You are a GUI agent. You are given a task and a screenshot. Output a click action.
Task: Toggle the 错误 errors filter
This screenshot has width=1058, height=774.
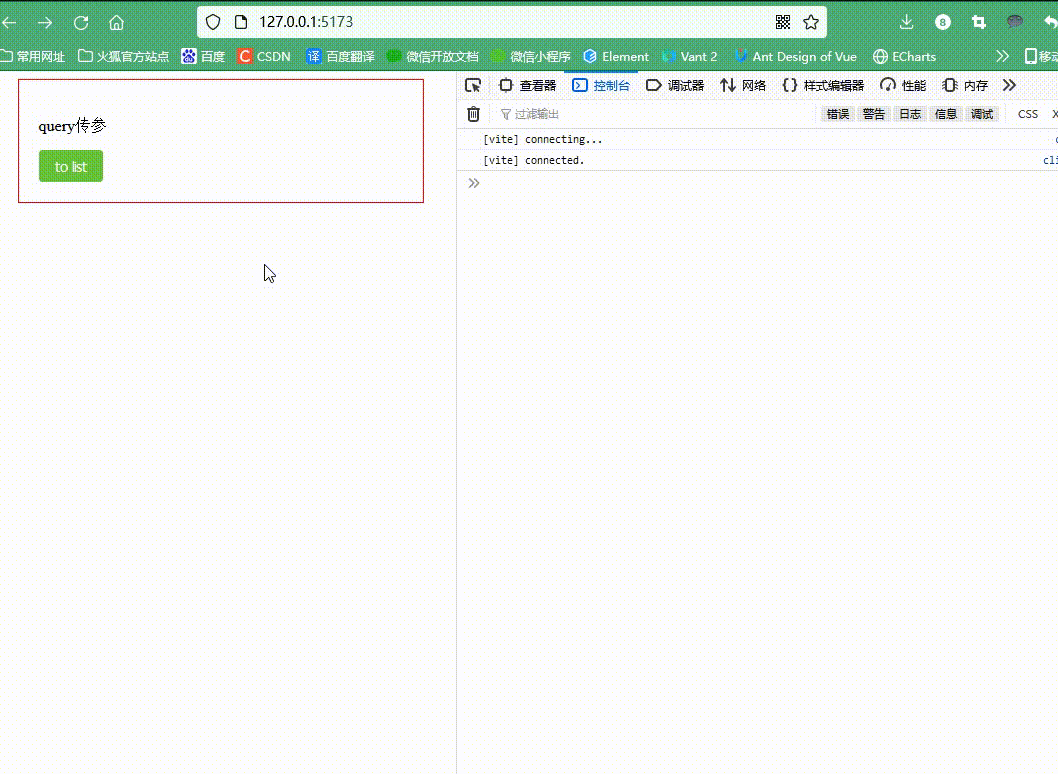pos(837,114)
